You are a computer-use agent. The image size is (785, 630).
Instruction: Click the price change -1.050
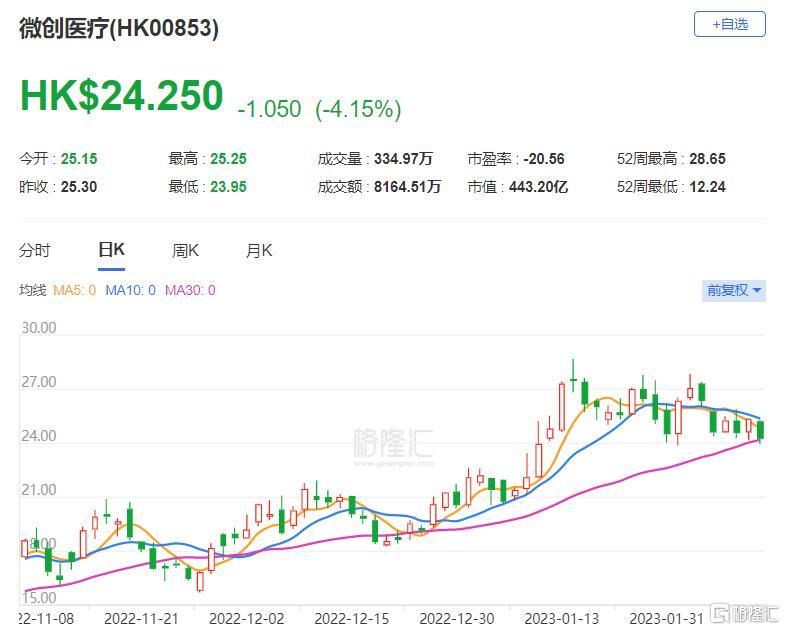tap(269, 109)
